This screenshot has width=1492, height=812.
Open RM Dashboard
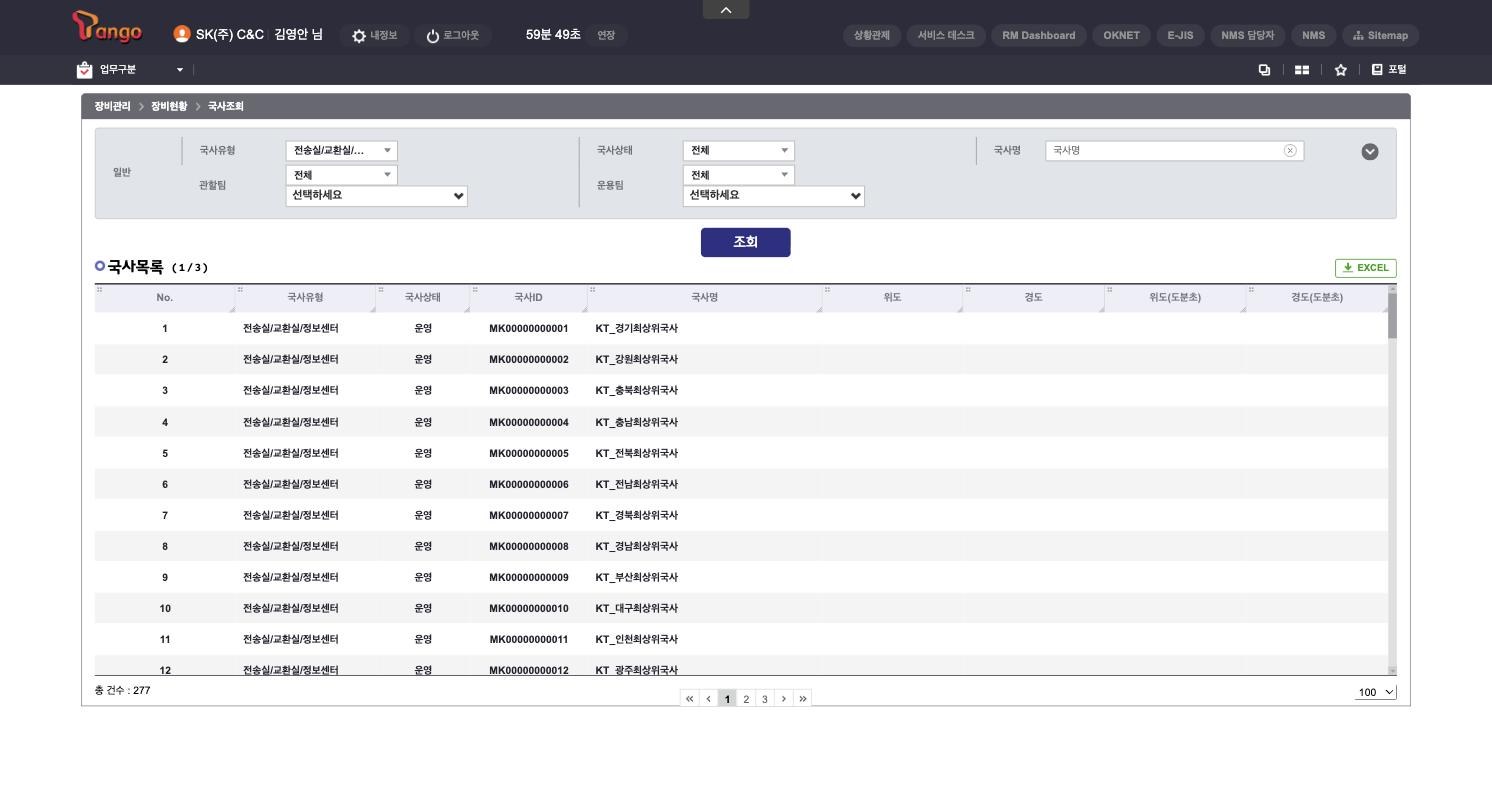point(1038,36)
